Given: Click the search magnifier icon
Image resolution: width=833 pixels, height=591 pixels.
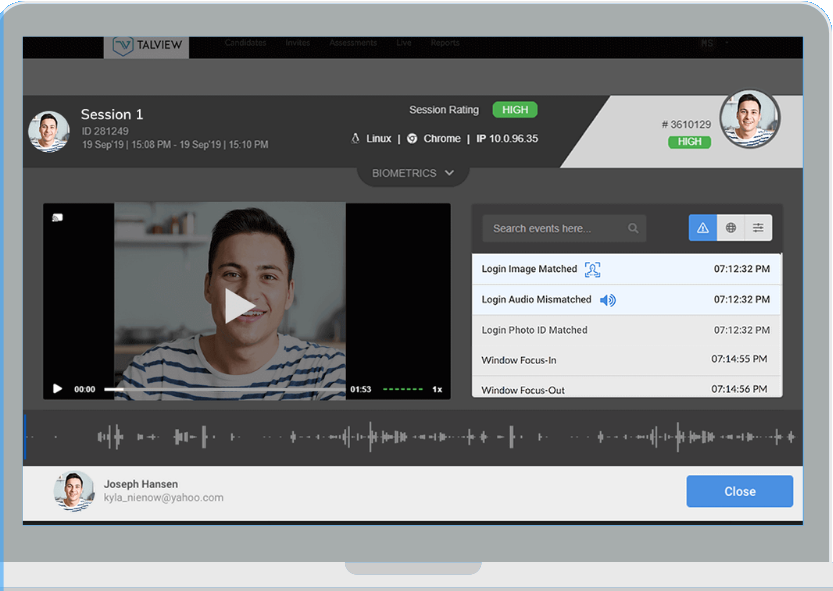Looking at the screenshot, I should [x=633, y=229].
